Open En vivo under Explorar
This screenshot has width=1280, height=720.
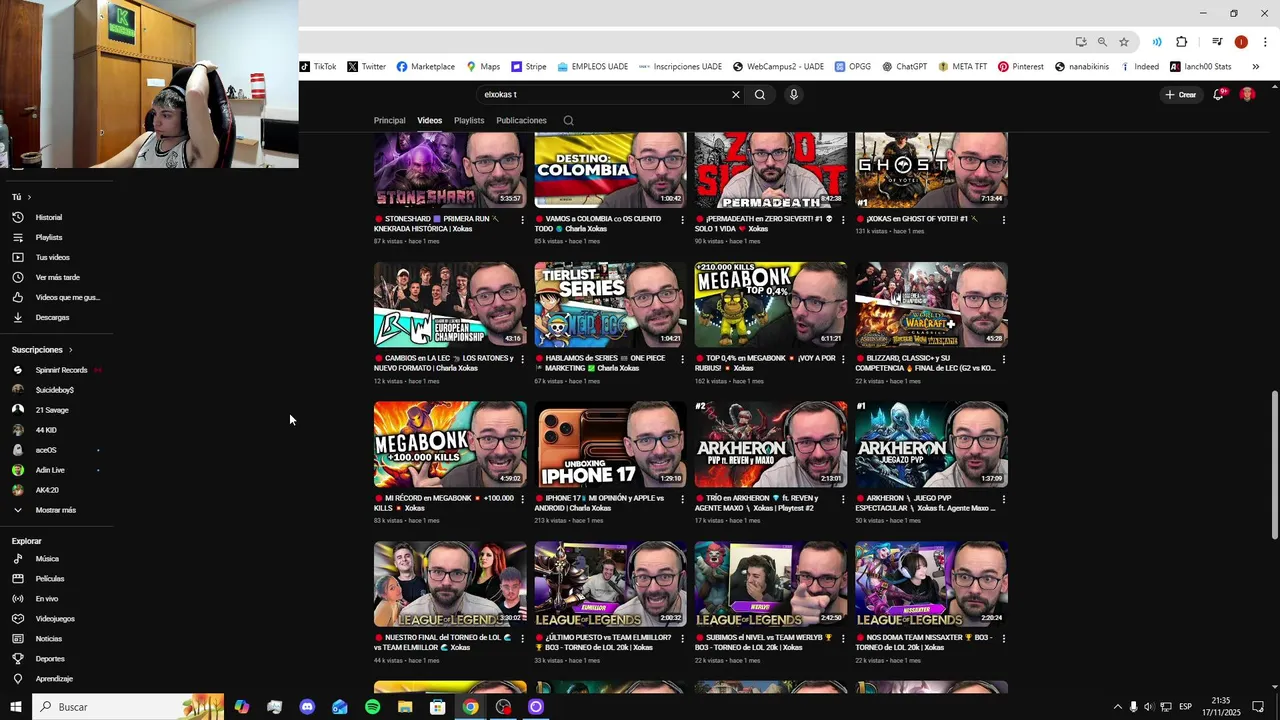tap(46, 599)
